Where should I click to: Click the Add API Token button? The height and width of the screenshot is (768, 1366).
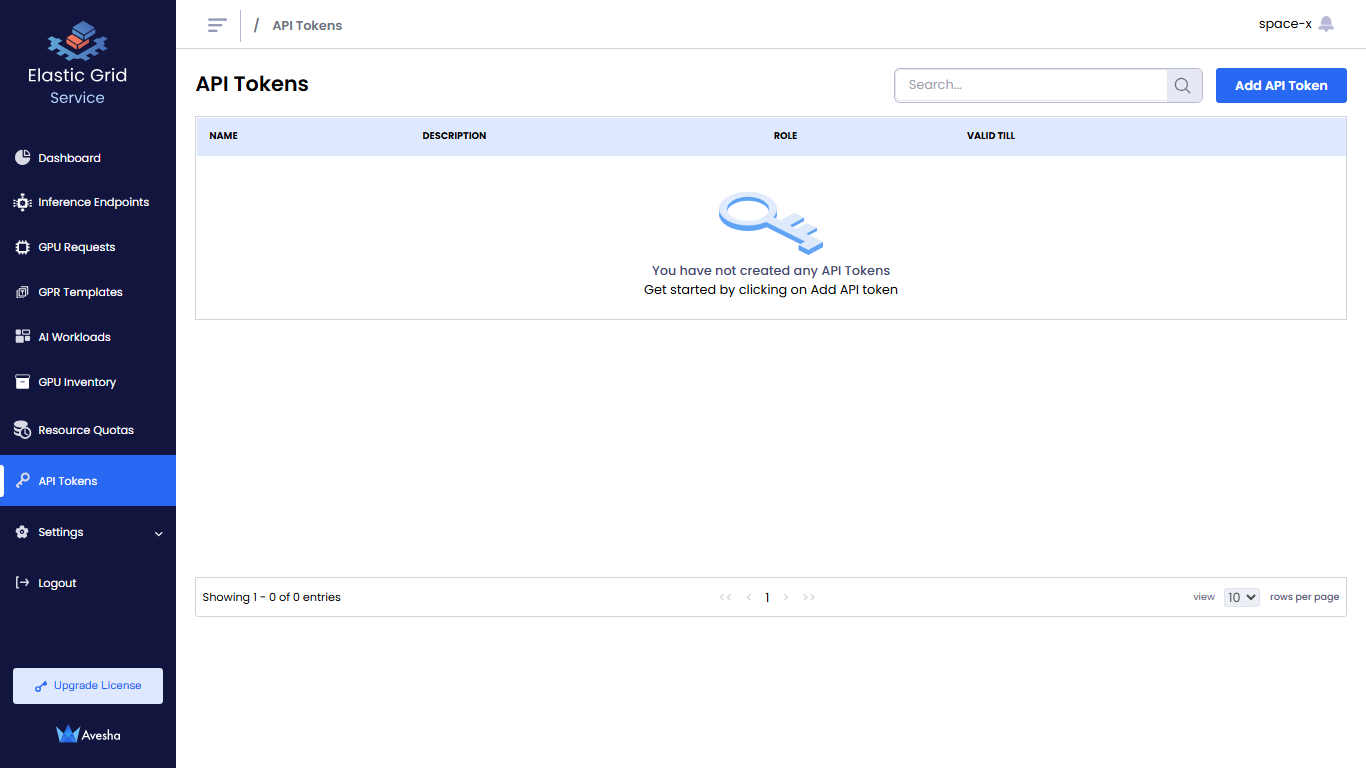pyautogui.click(x=1281, y=86)
